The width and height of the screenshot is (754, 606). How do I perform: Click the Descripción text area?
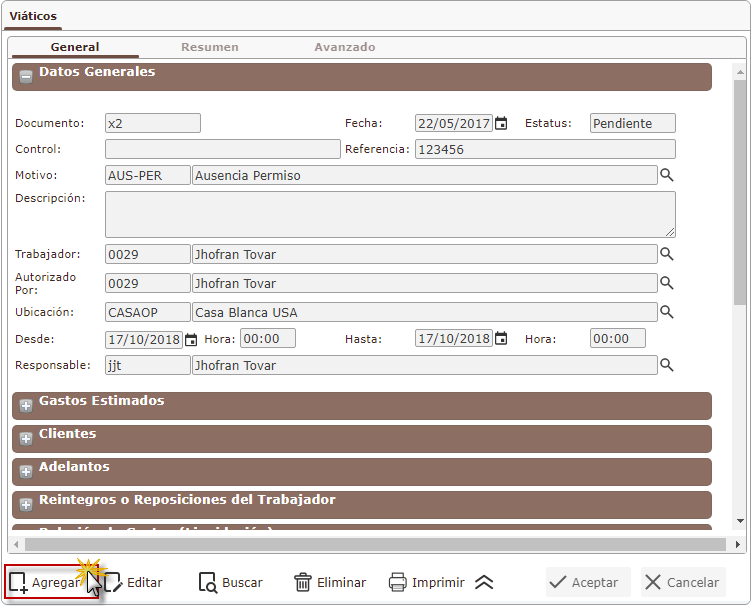click(x=390, y=214)
